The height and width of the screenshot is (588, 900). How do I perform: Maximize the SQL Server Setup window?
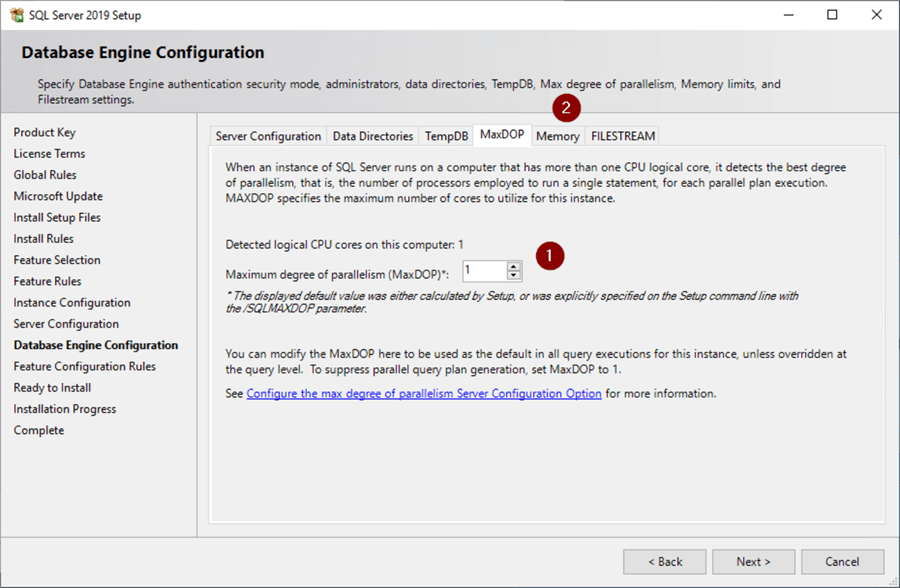832,15
